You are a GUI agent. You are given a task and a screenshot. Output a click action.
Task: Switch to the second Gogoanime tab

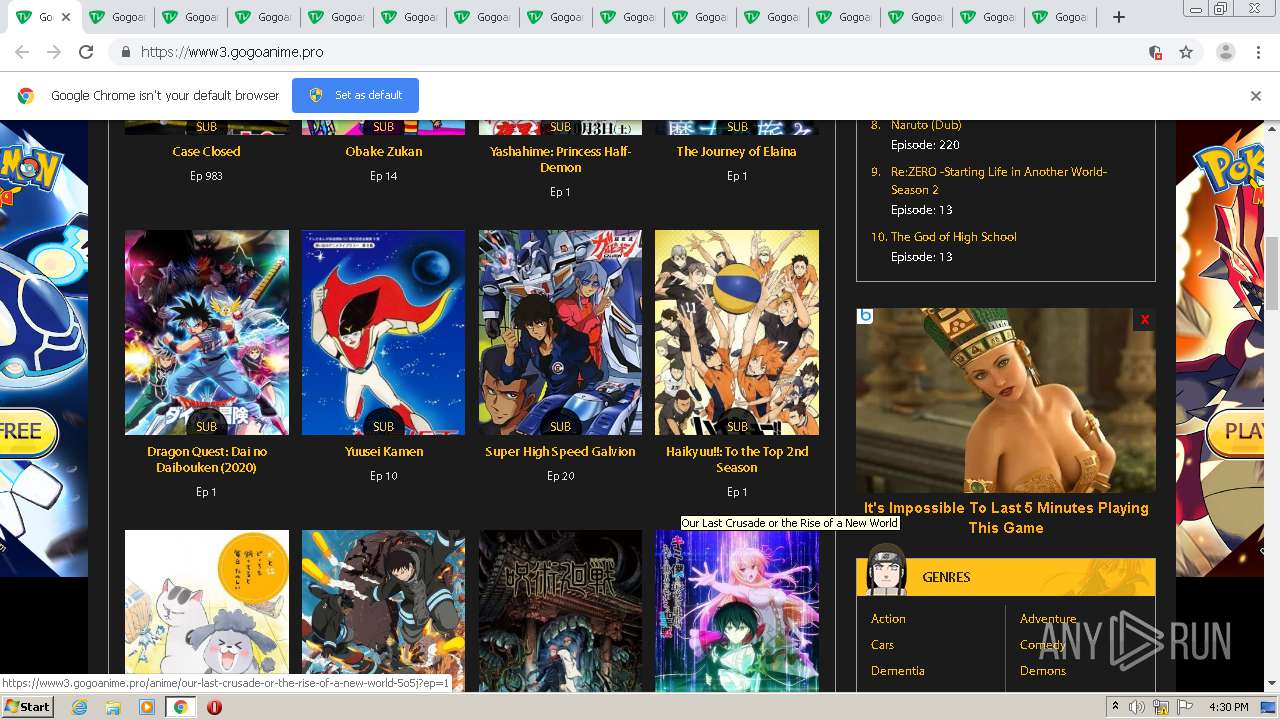click(118, 17)
